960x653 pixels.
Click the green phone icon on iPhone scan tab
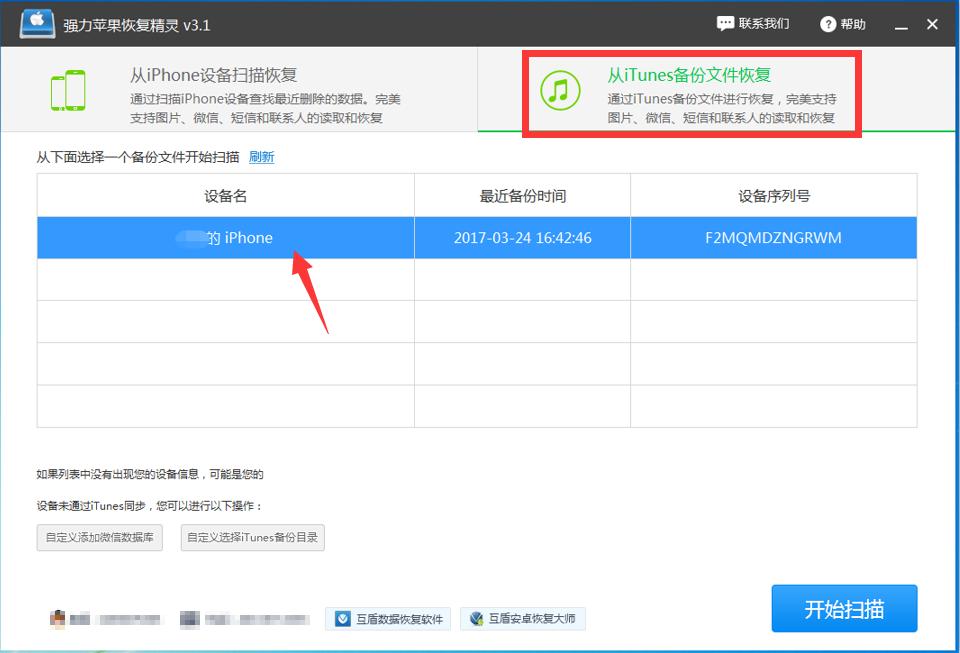point(68,89)
